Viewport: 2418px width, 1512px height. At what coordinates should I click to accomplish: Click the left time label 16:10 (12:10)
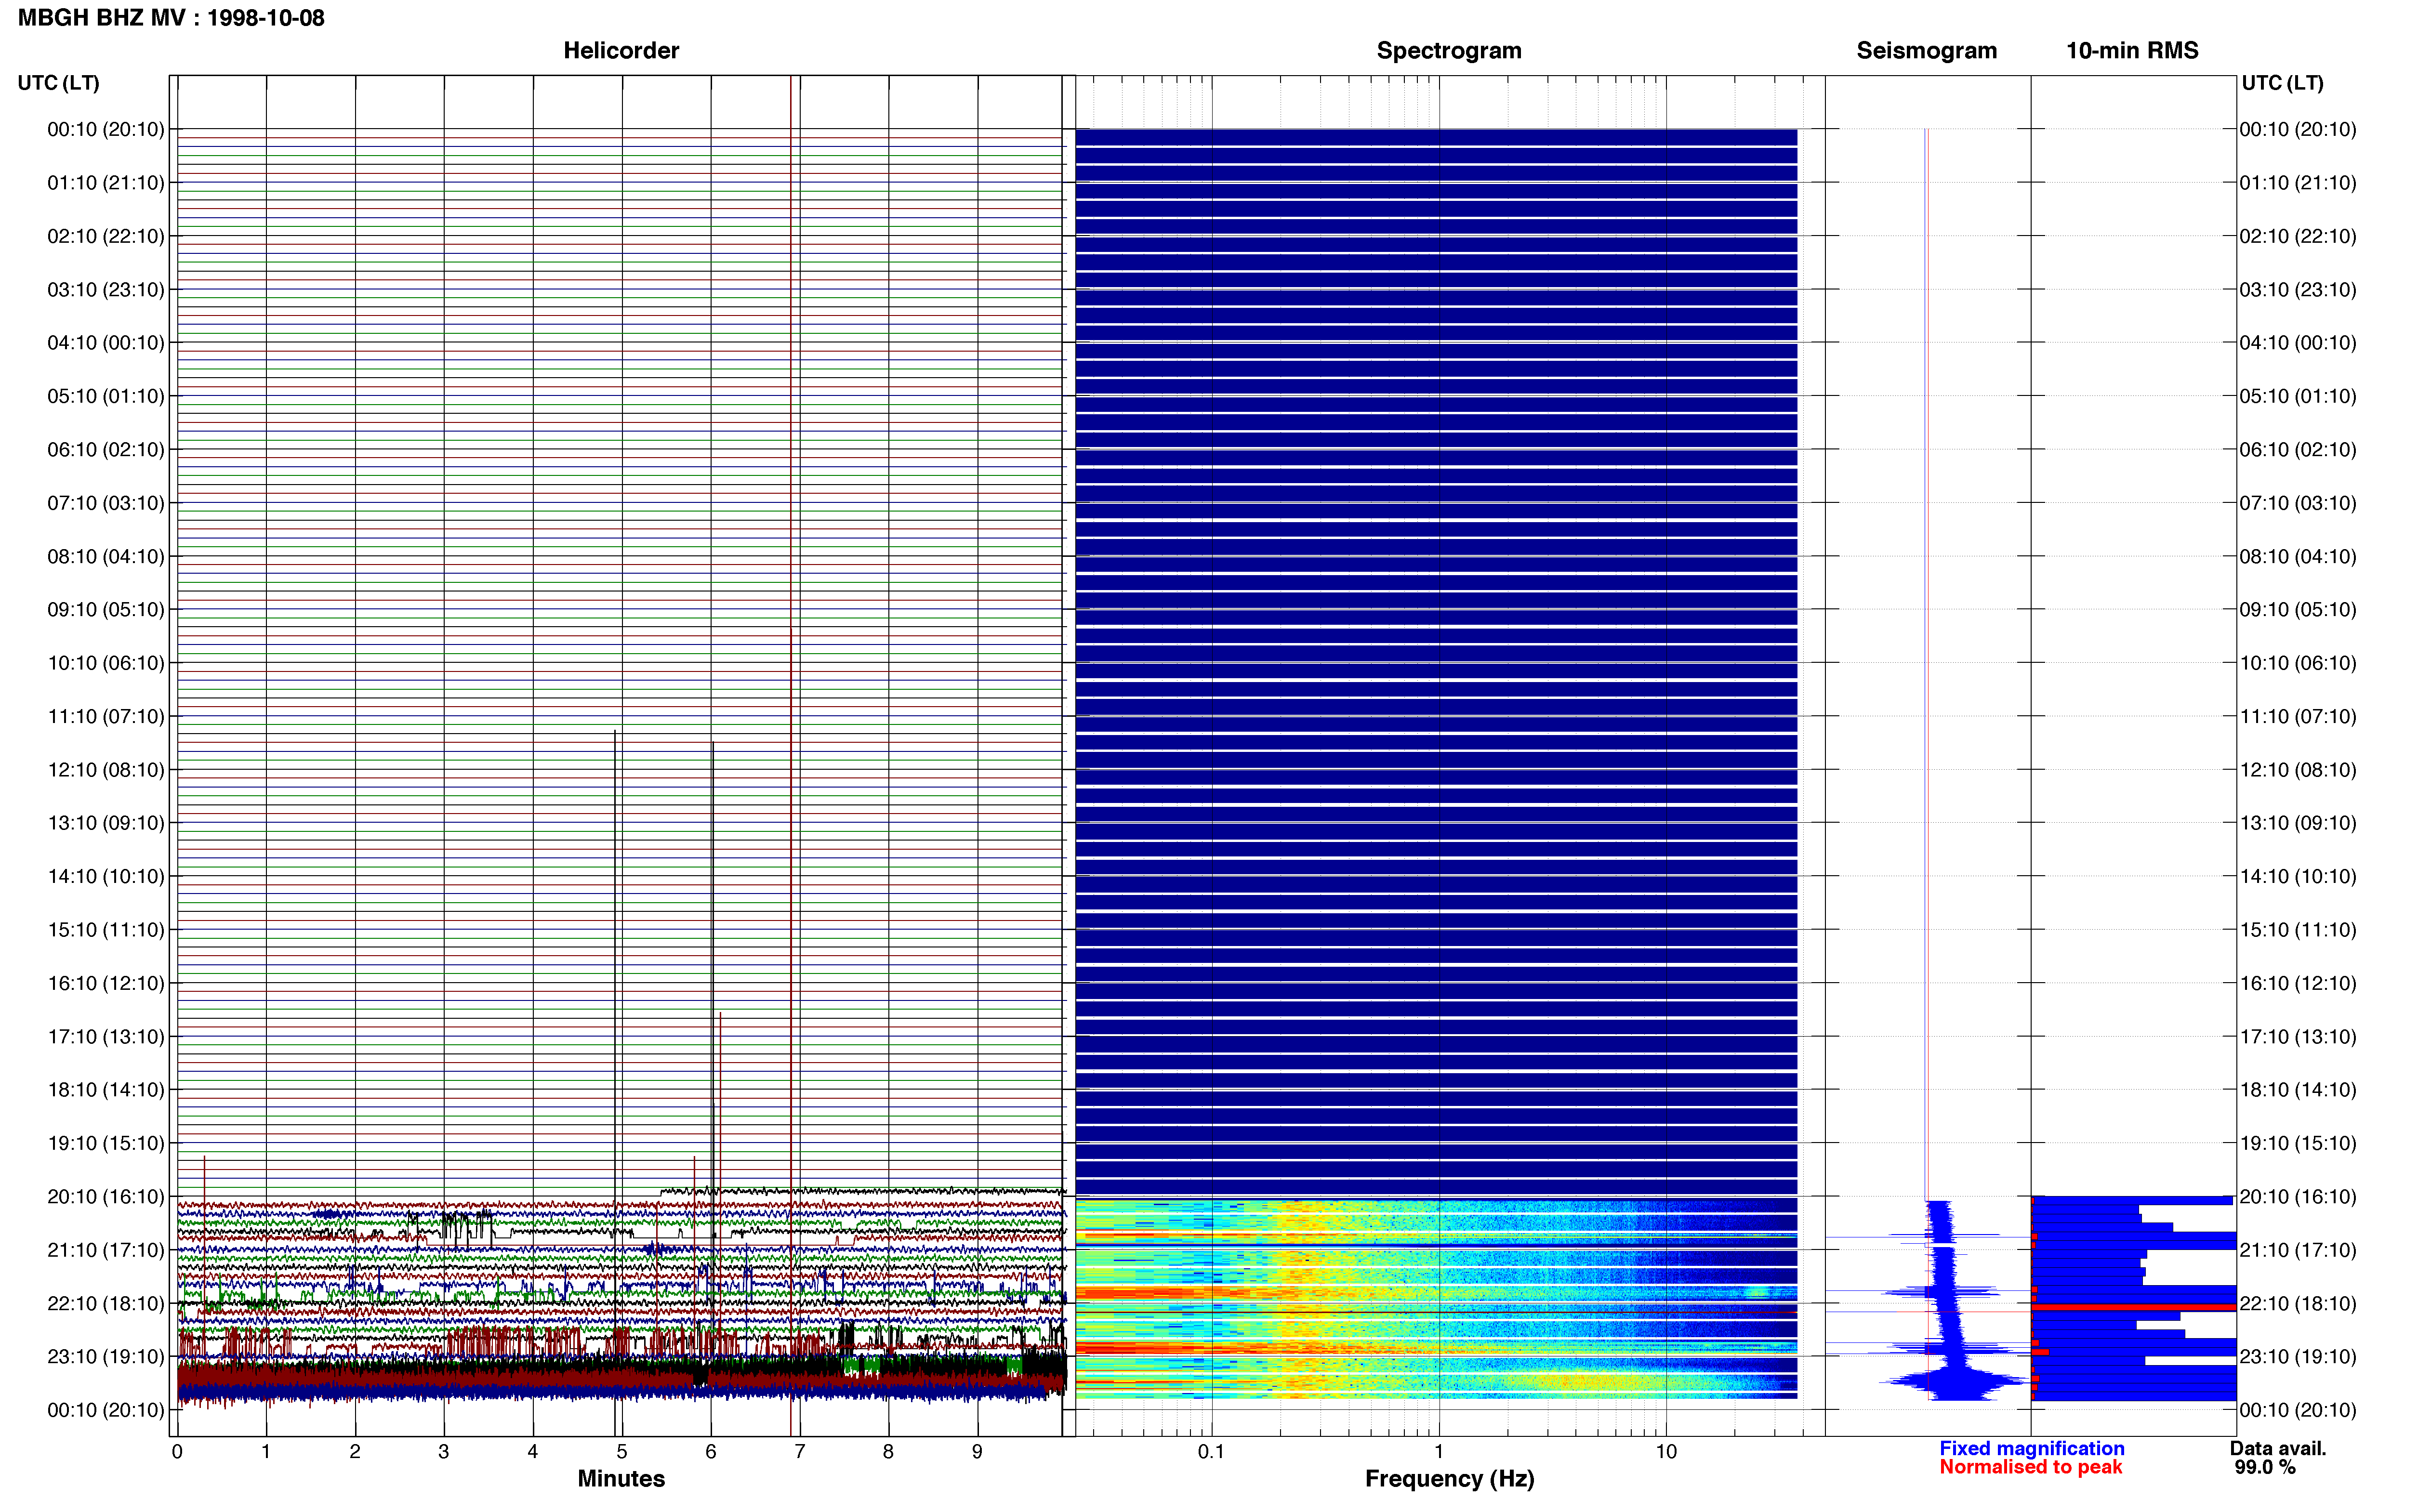click(106, 983)
